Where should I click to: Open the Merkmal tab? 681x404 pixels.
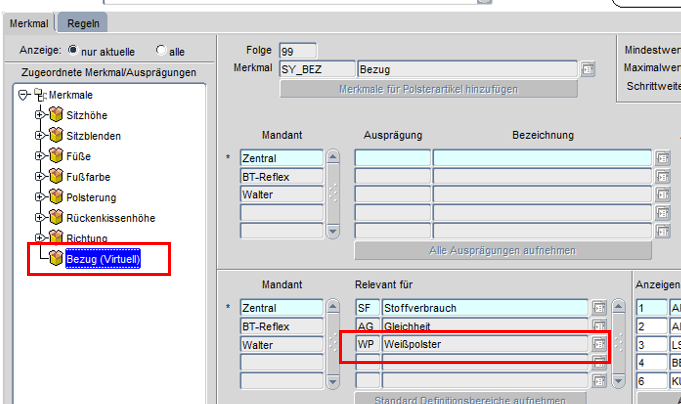click(28, 23)
